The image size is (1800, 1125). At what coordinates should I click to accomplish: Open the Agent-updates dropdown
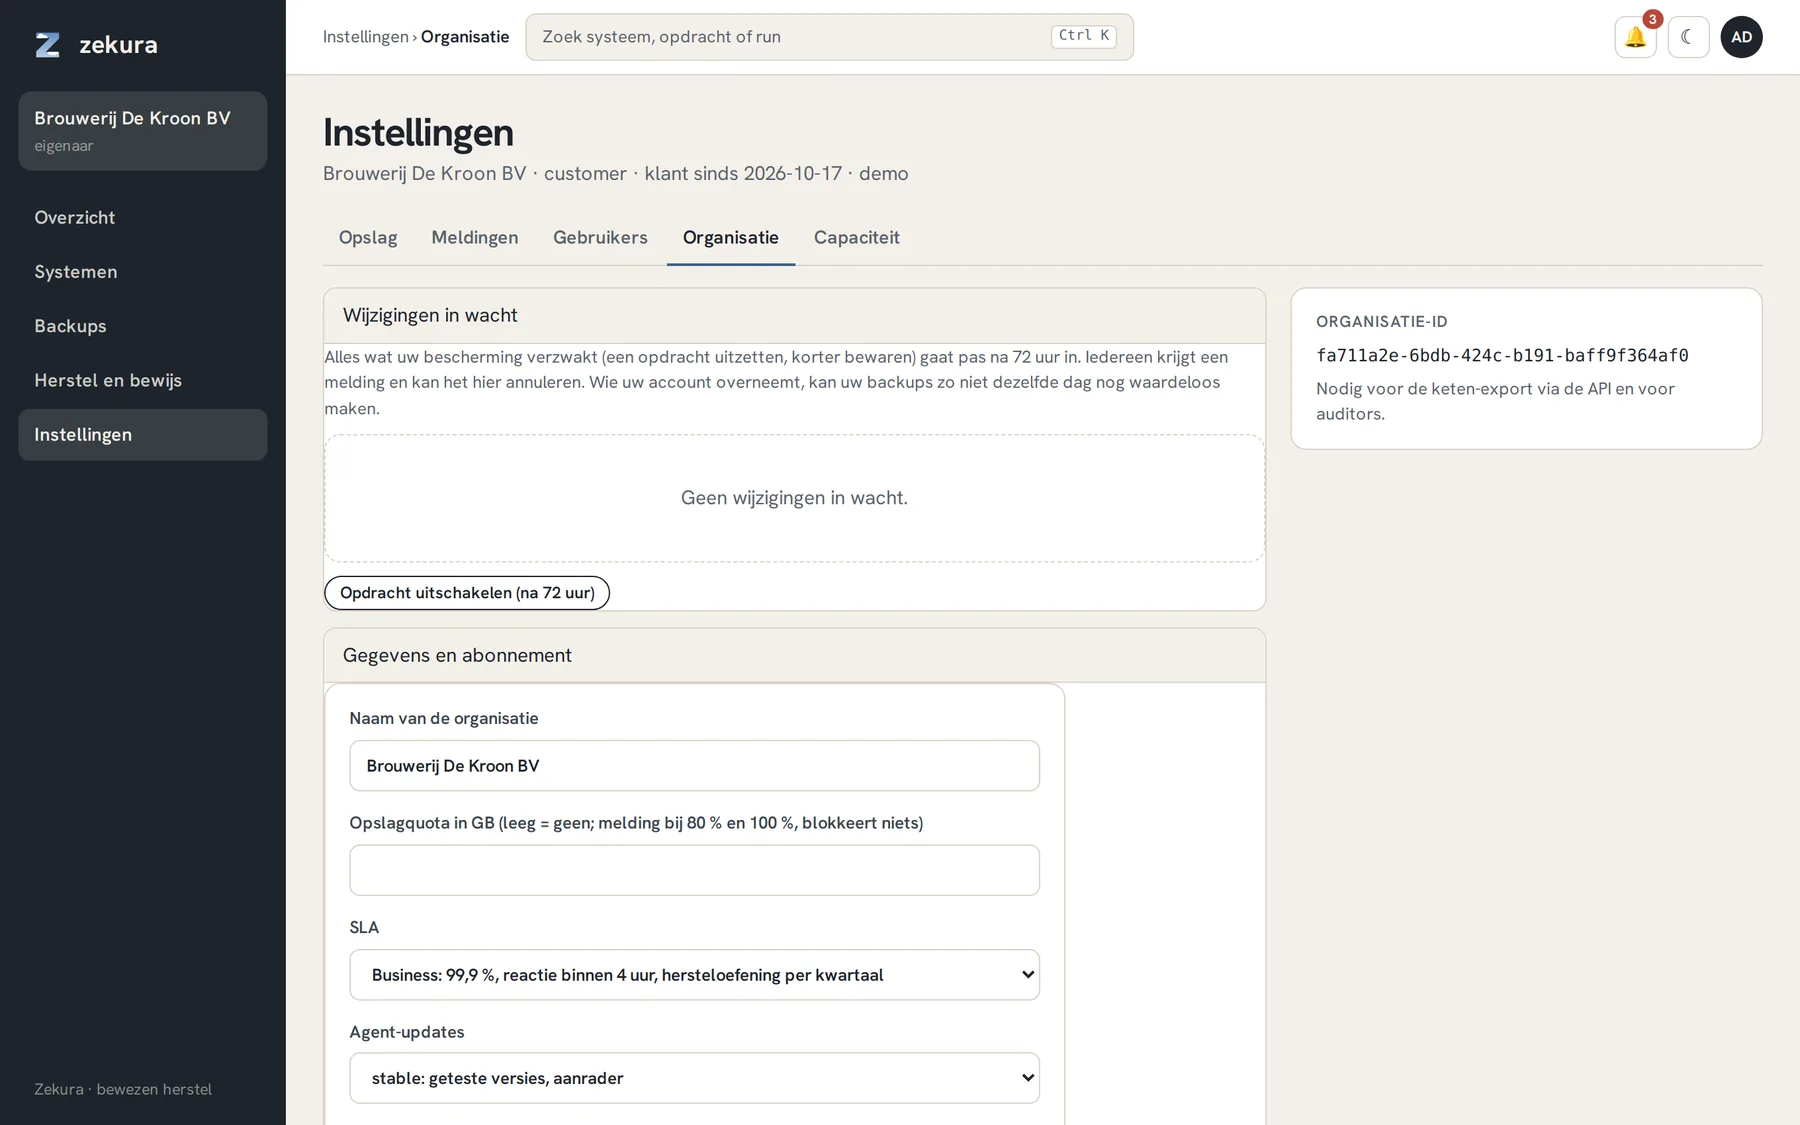click(x=694, y=1078)
